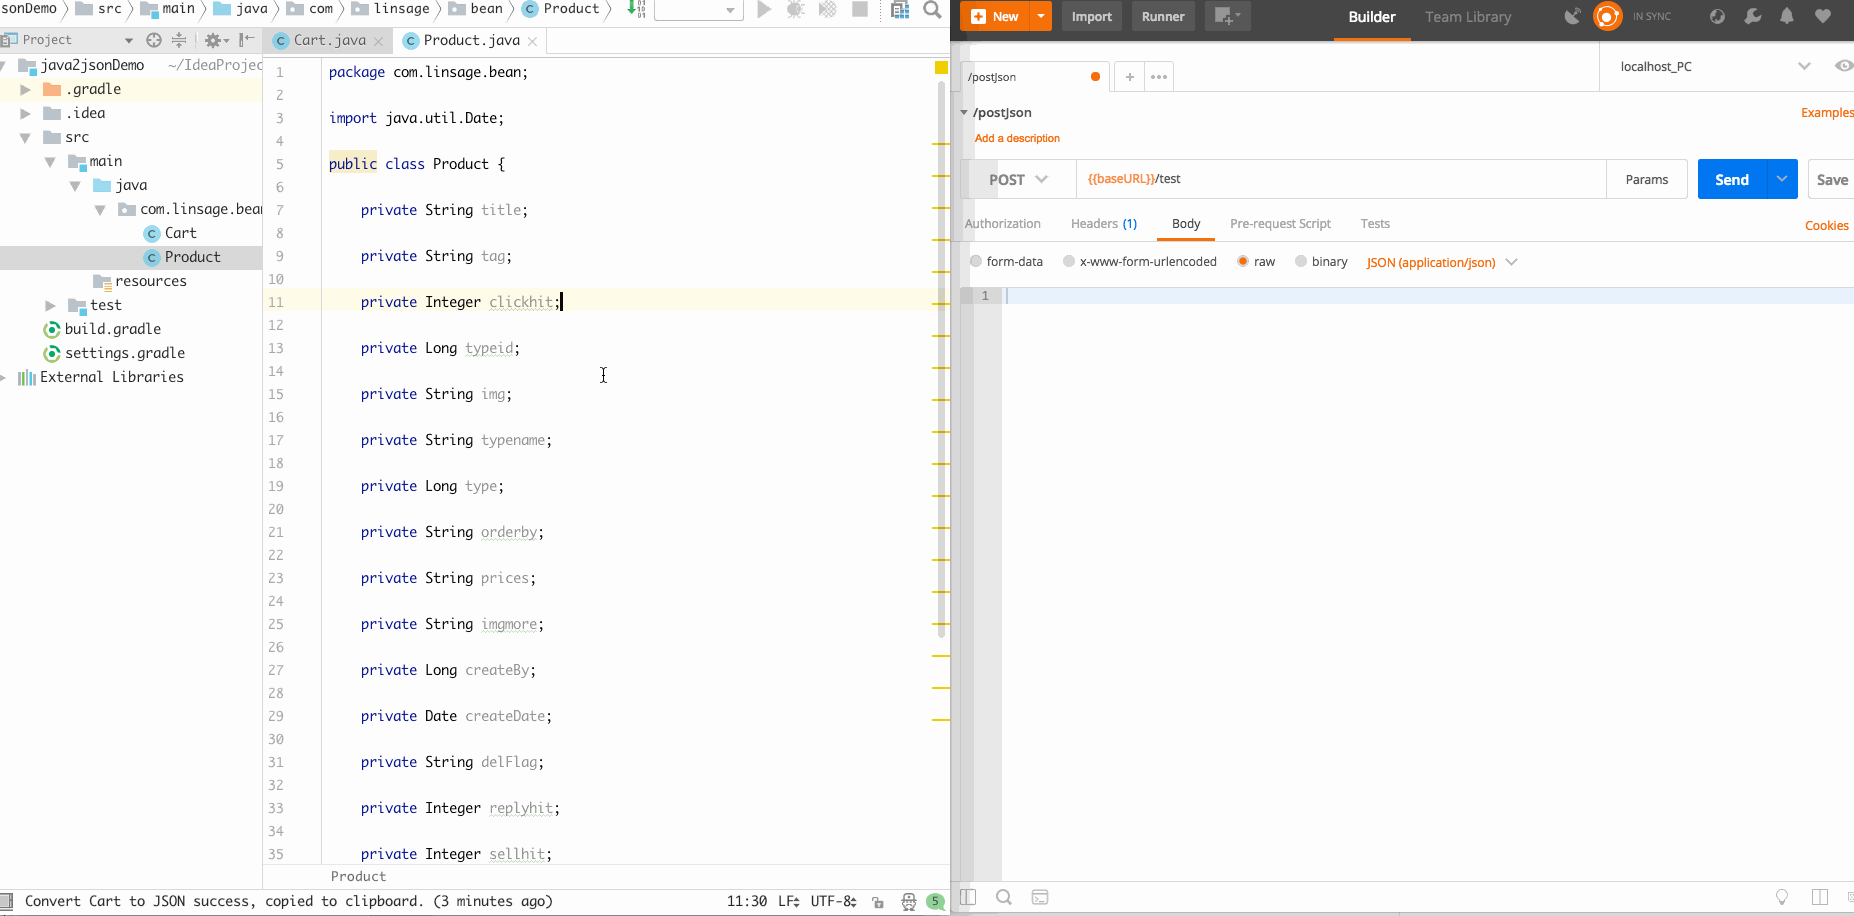
Task: Select the raw body radio button
Action: [1242, 261]
